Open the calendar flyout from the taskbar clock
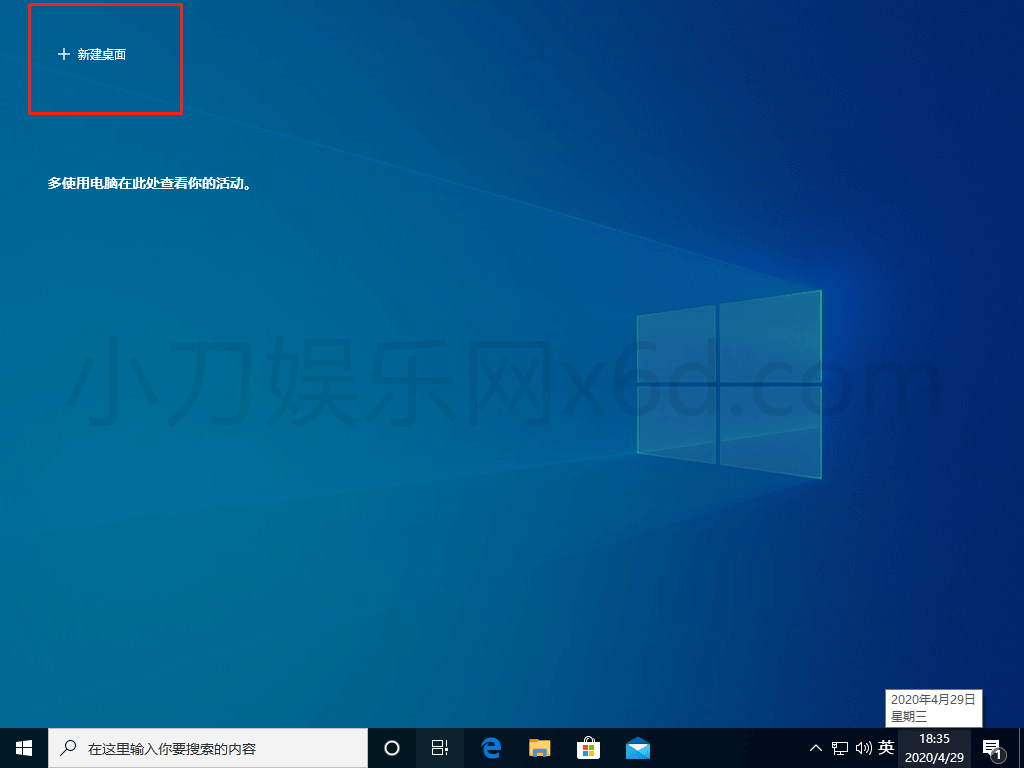Image resolution: width=1024 pixels, height=768 pixels. tap(934, 747)
